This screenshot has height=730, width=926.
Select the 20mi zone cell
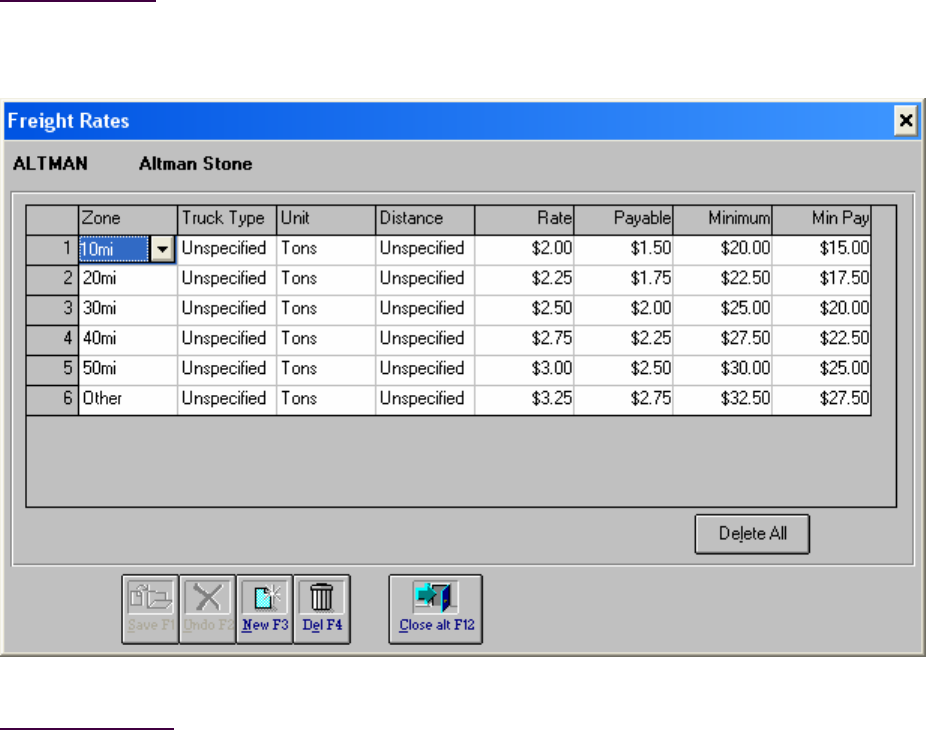pos(128,278)
